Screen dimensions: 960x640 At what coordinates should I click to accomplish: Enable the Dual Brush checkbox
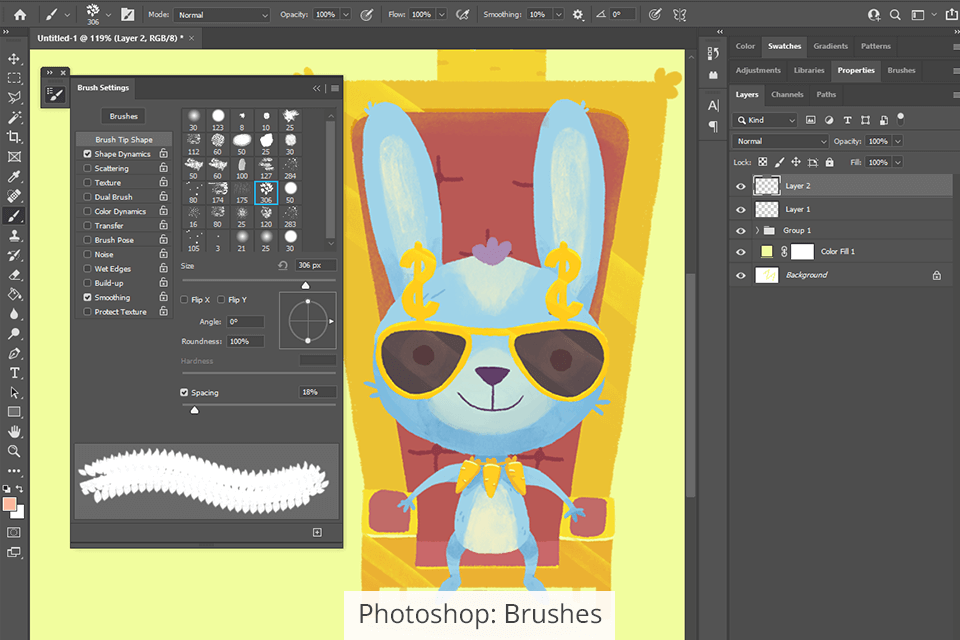click(x=87, y=197)
